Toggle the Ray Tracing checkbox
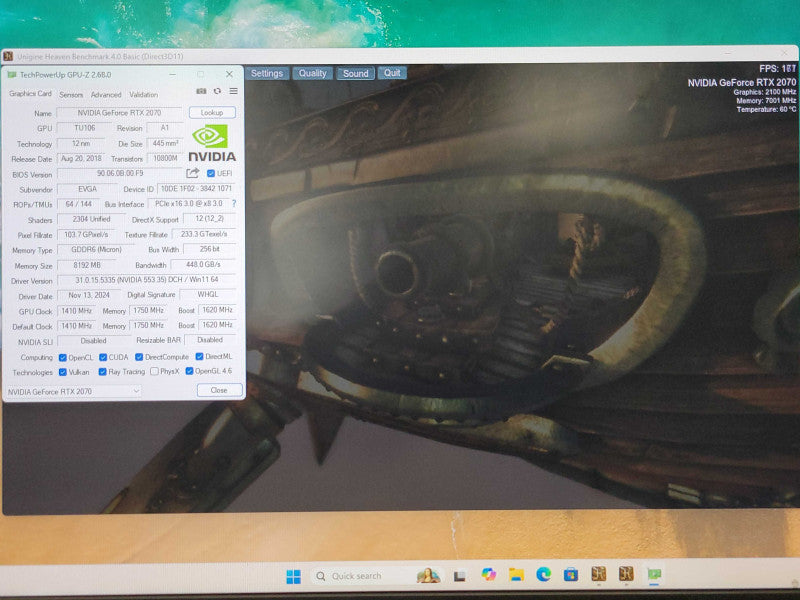Screen dimensions: 800x600 (x=103, y=372)
